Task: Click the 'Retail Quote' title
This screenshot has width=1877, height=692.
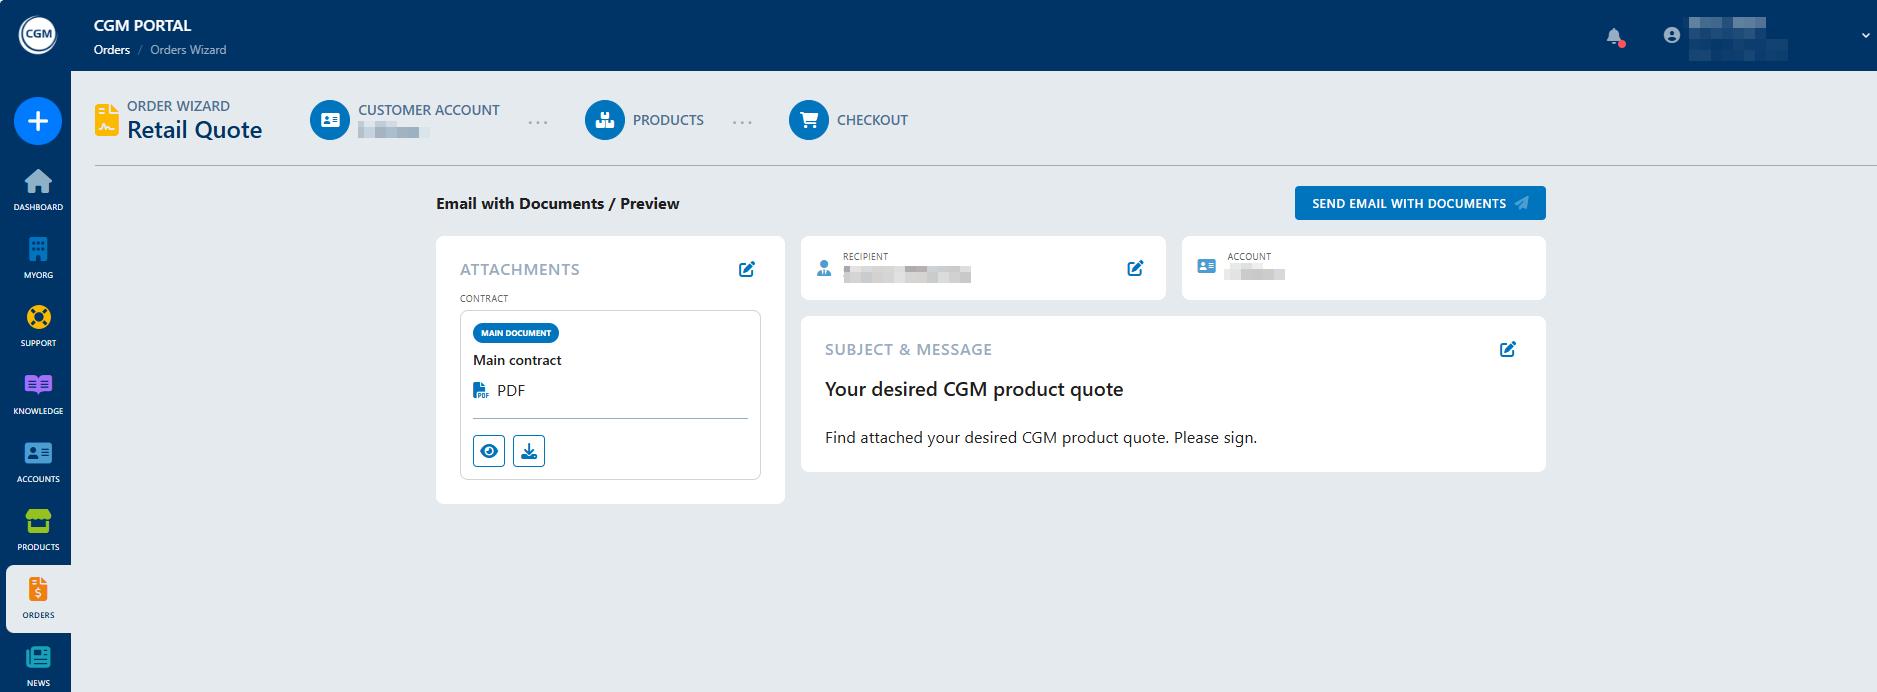Action: pyautogui.click(x=195, y=130)
